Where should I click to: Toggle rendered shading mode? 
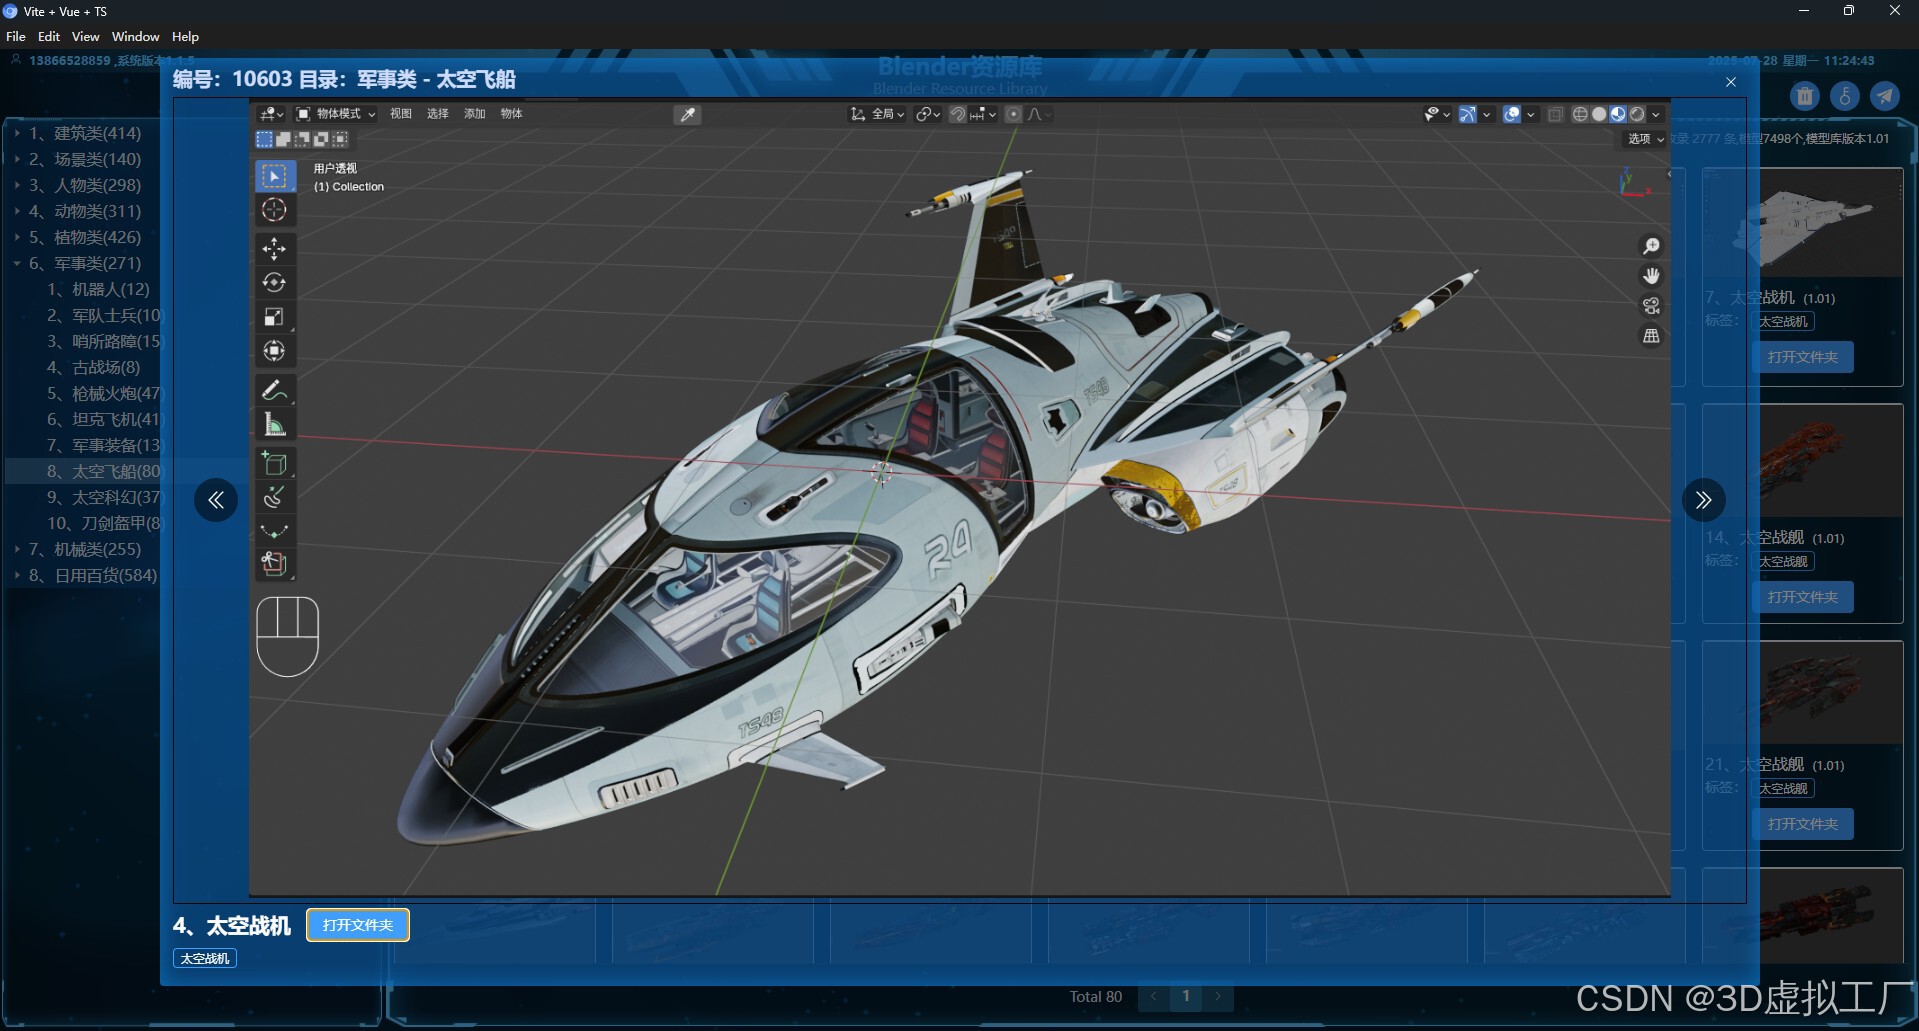[1637, 114]
